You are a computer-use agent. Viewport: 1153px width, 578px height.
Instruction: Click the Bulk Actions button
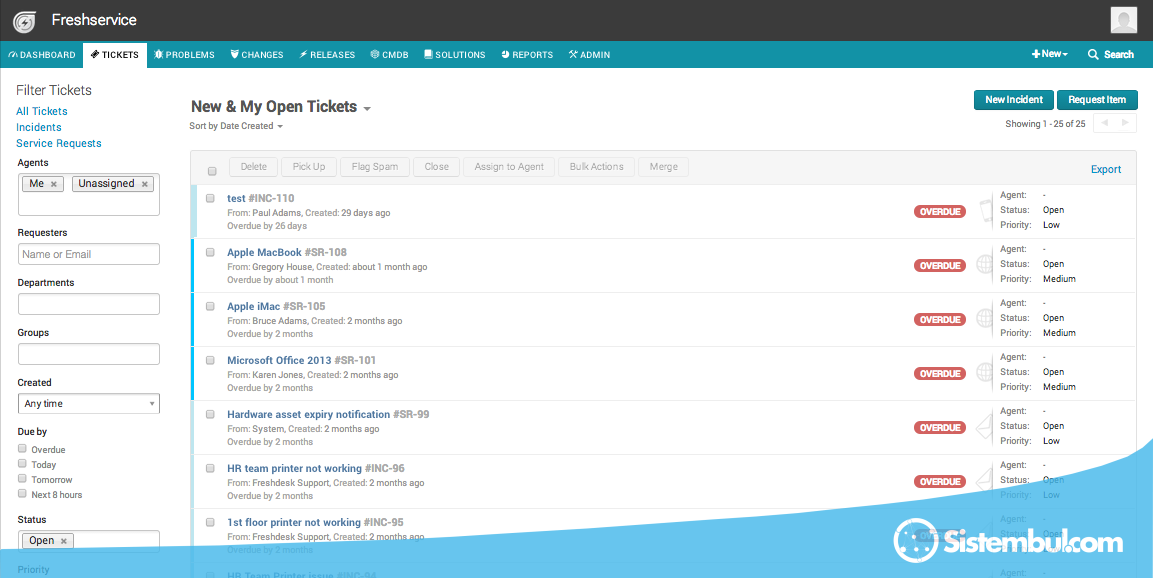point(596,167)
